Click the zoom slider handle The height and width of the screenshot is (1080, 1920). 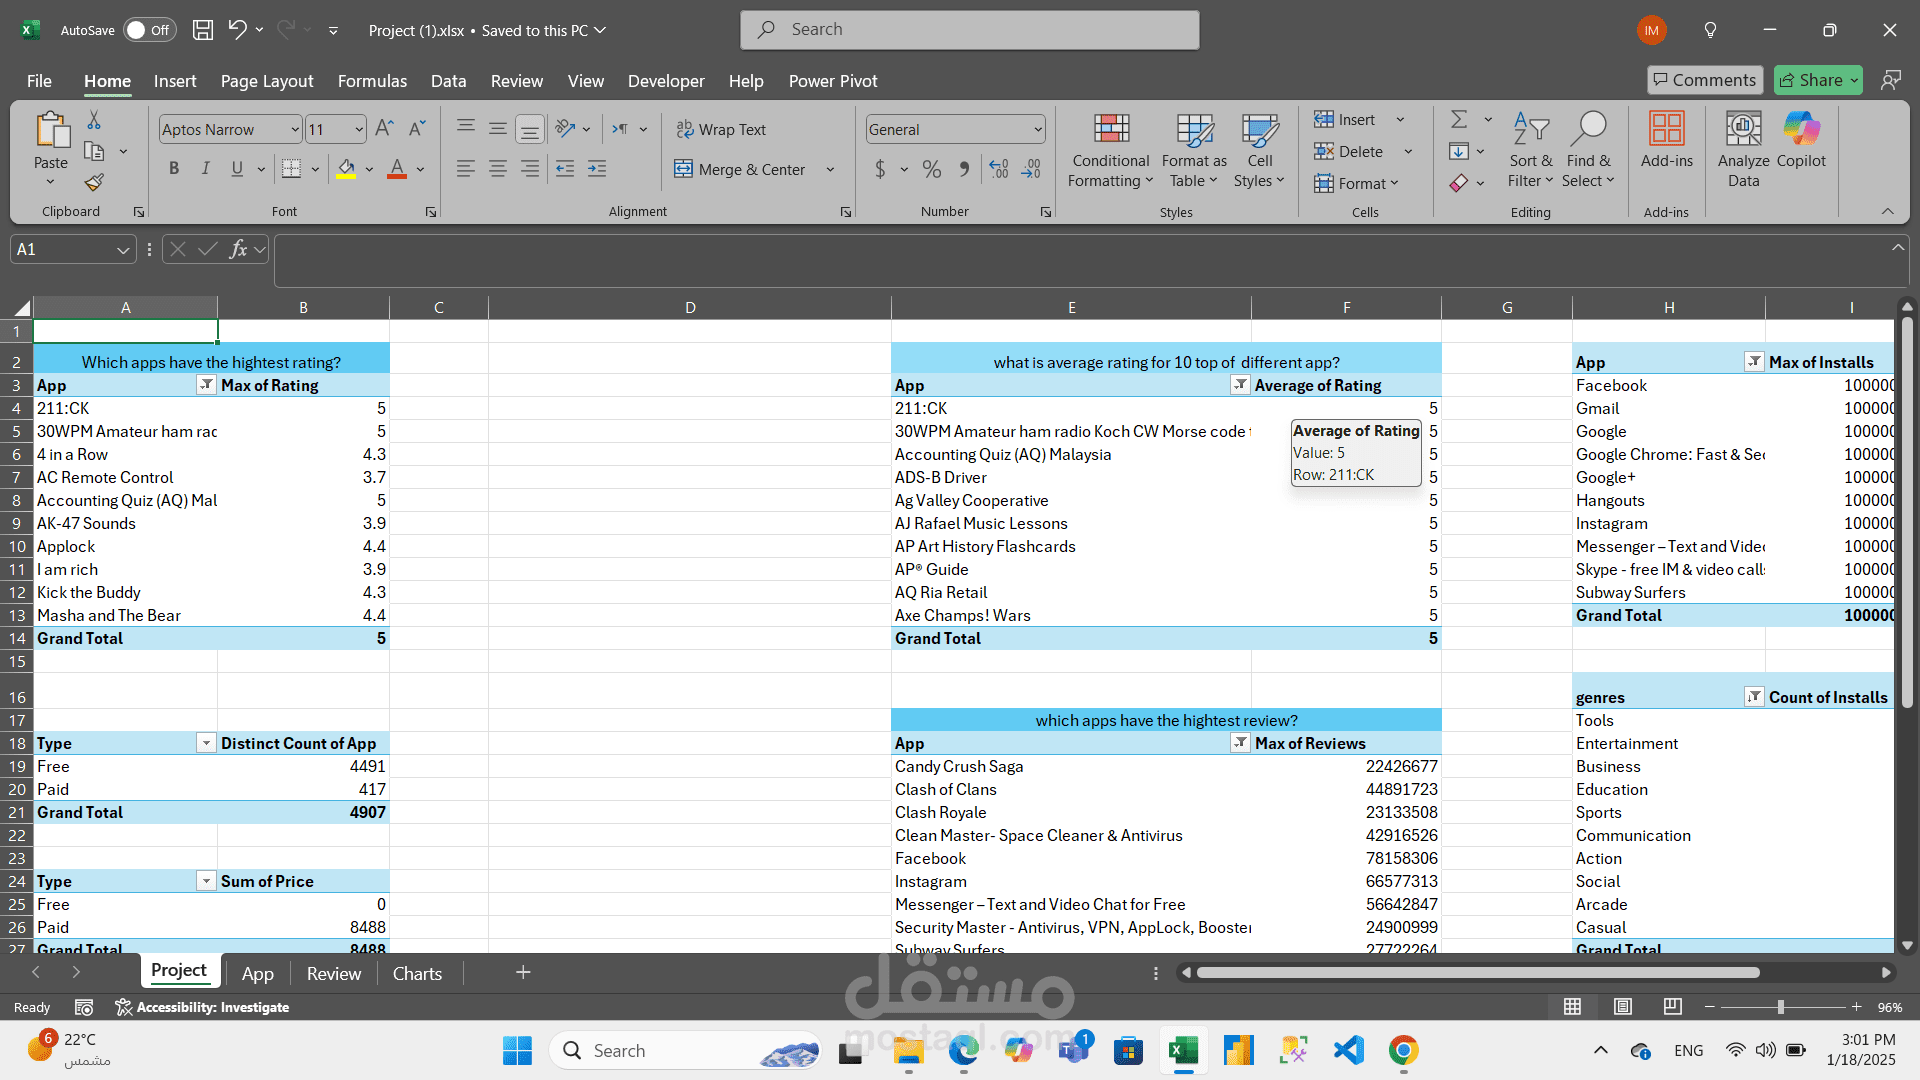[1781, 1007]
